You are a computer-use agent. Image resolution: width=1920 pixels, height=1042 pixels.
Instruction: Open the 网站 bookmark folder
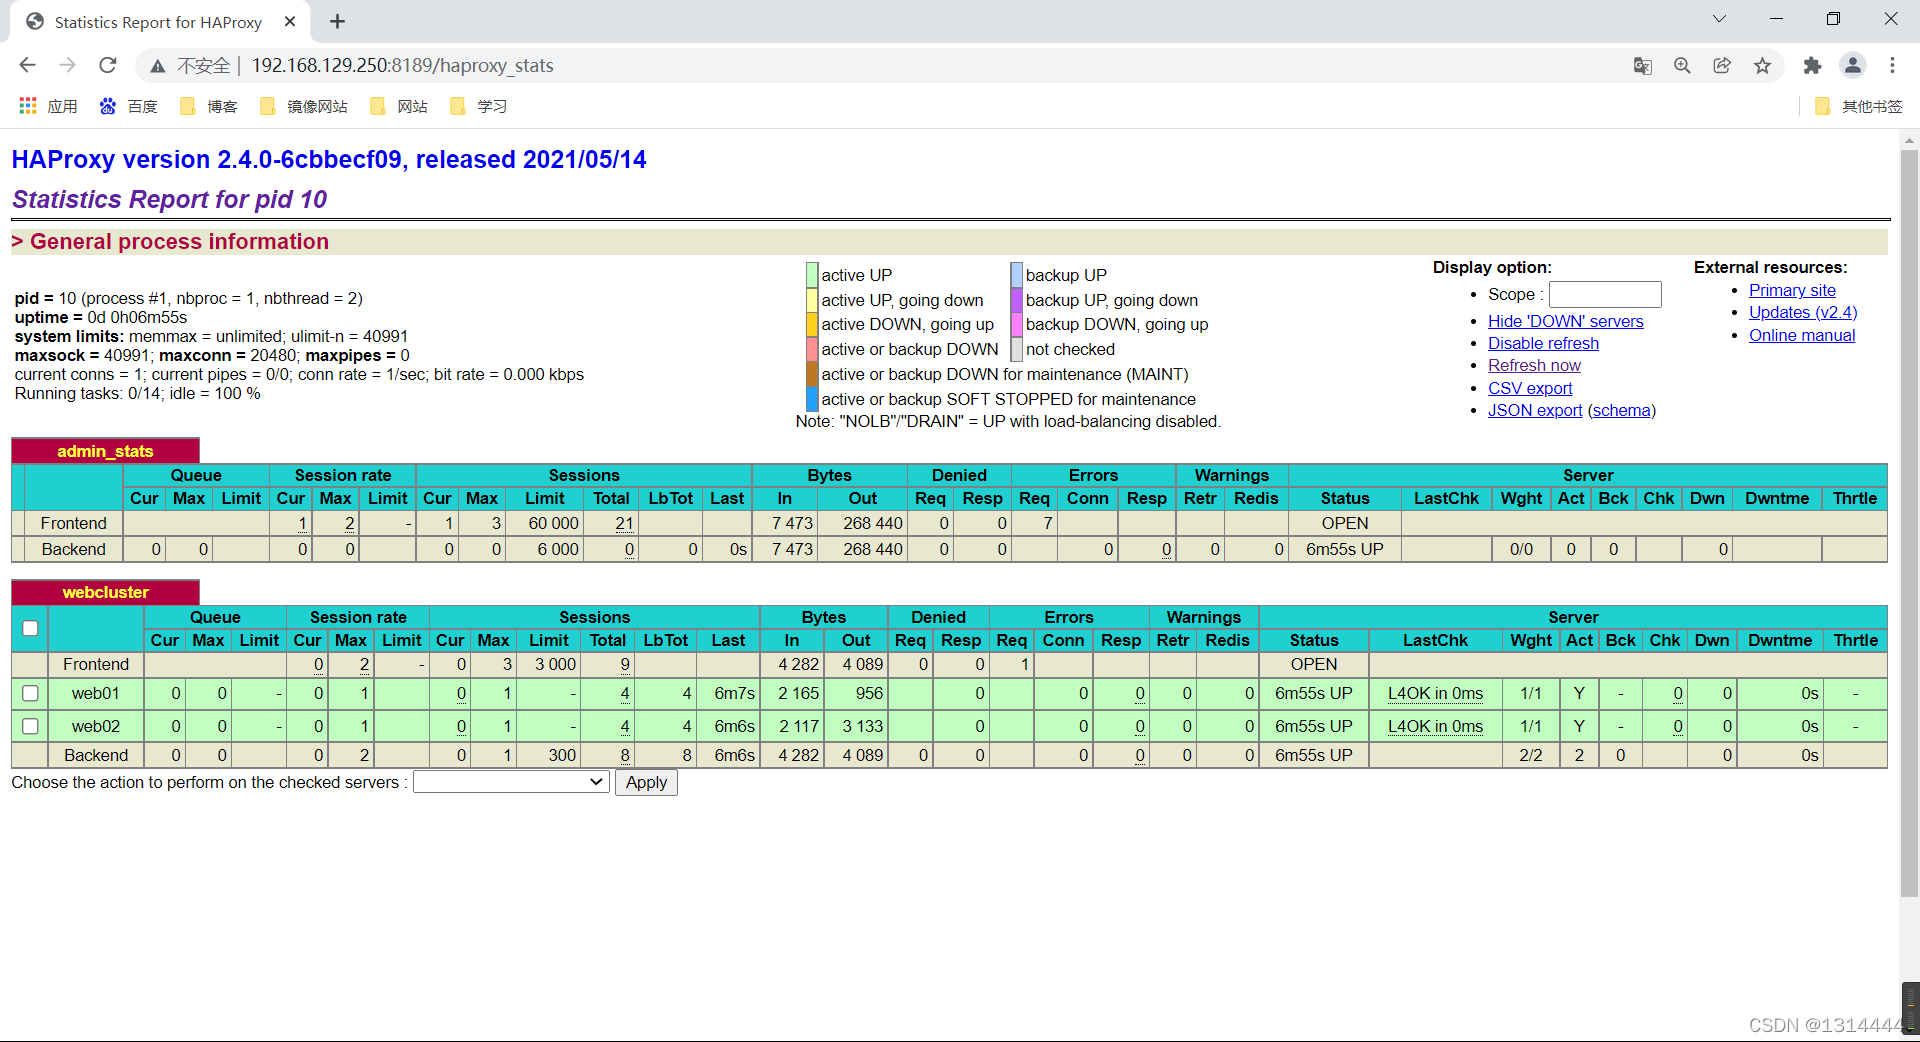tap(398, 106)
